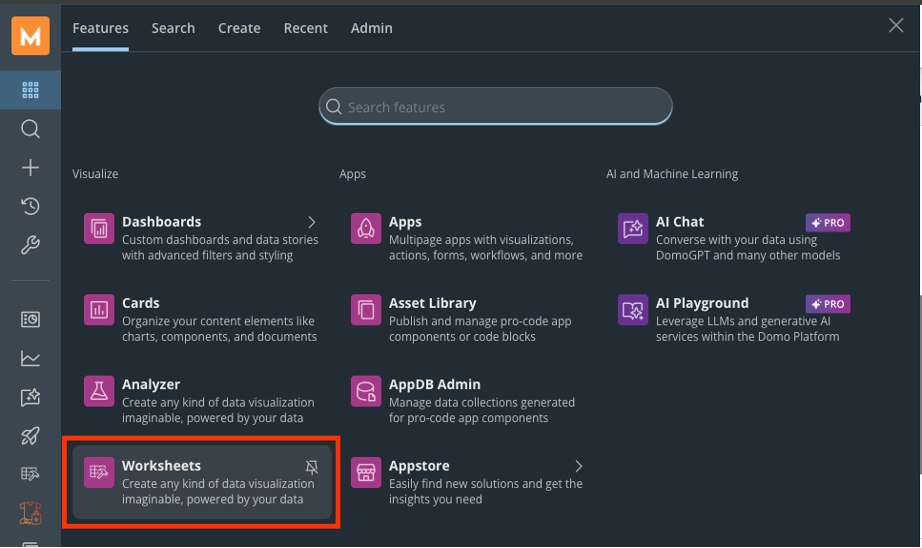
Task: Click the PRO badge next to AI Chat
Action: 827,223
